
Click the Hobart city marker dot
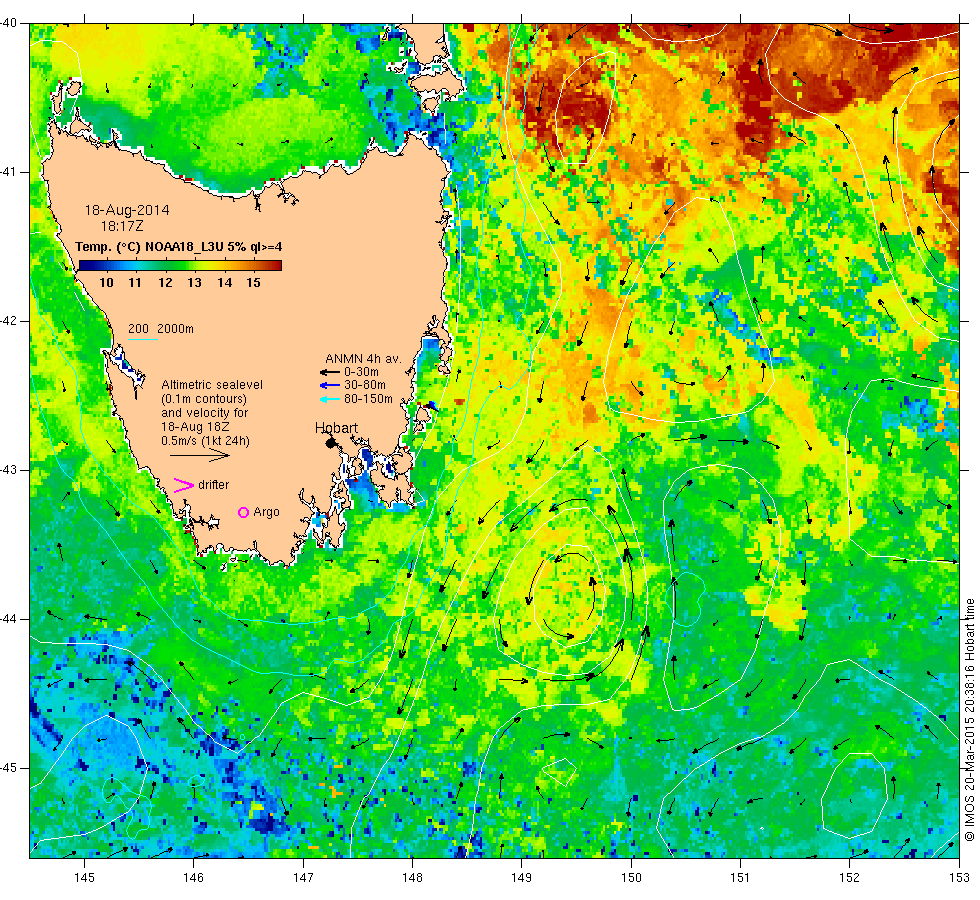point(331,443)
